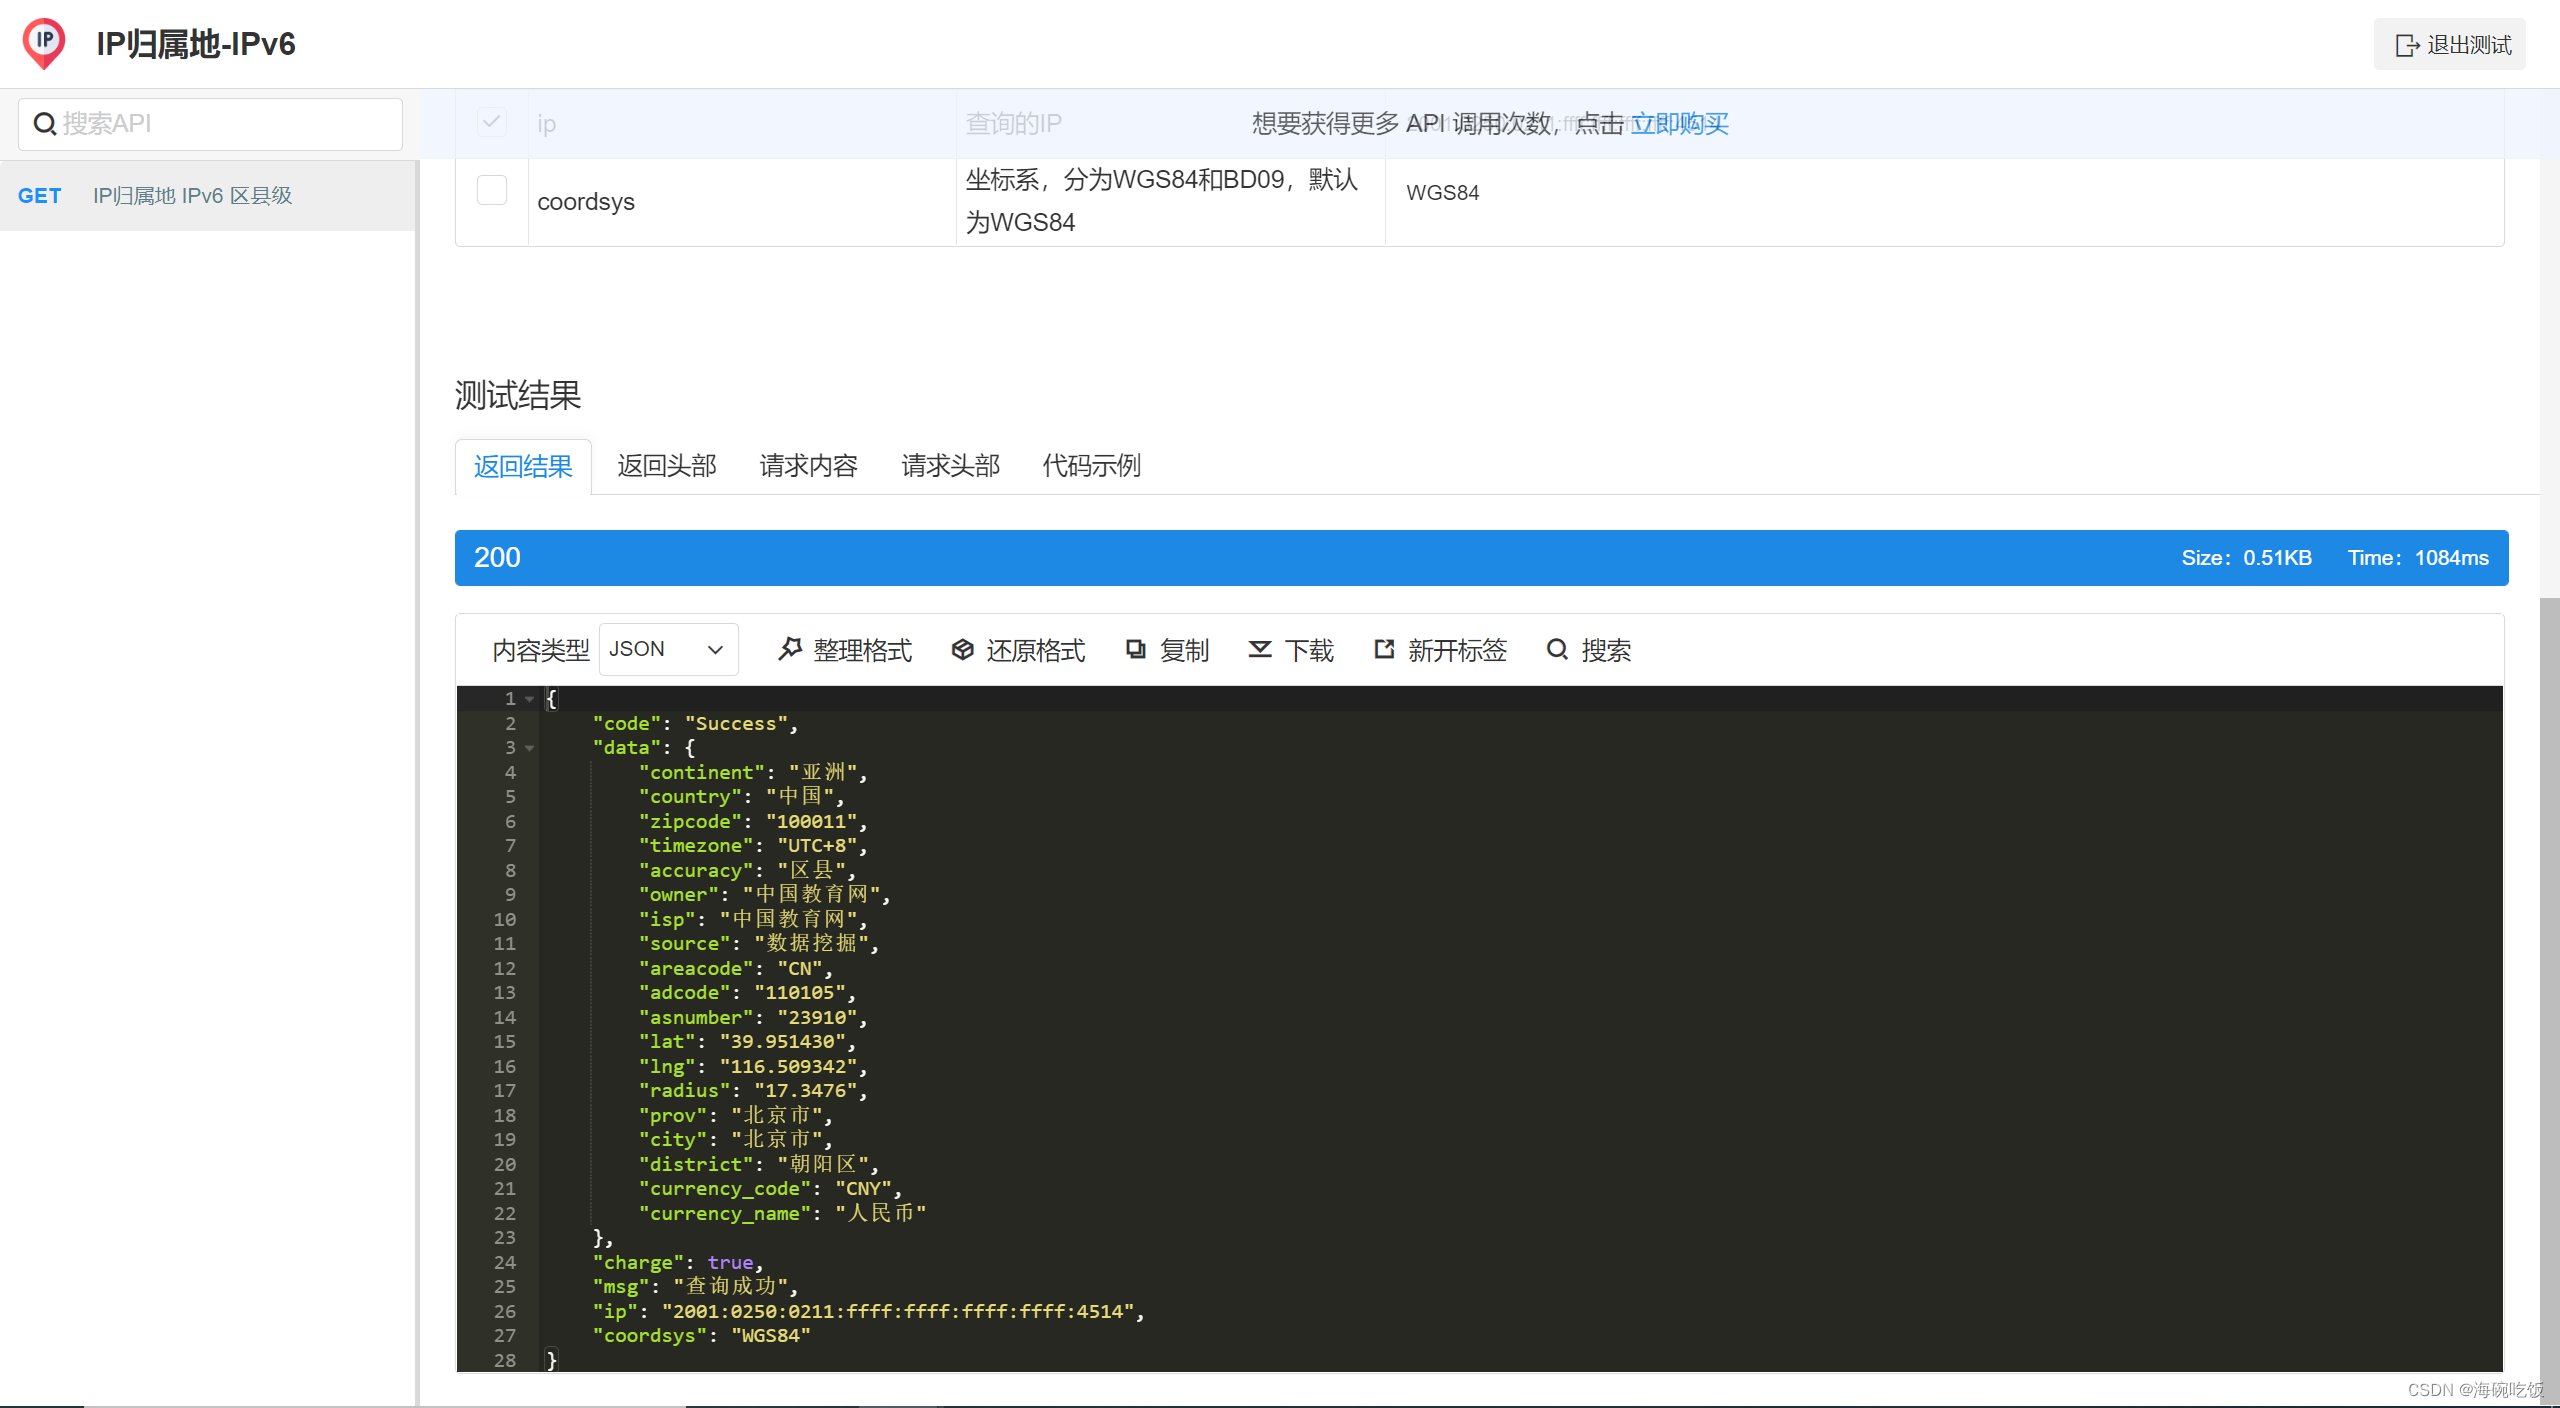Switch to the 返回头部 tab

(x=665, y=465)
